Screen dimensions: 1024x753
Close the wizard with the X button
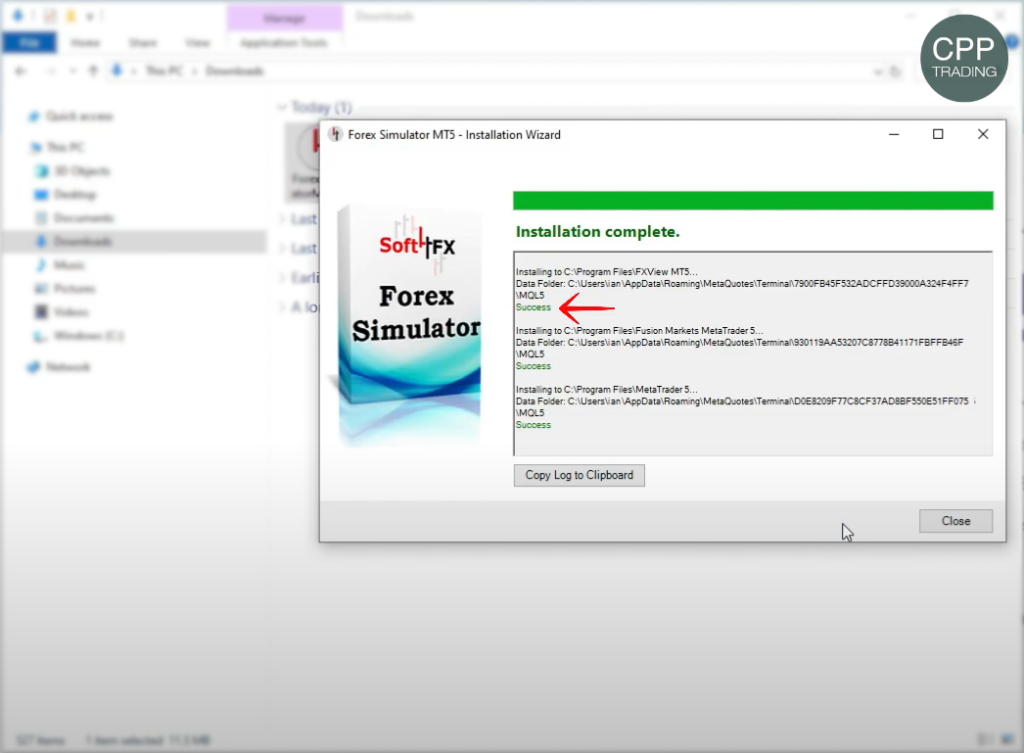982,135
